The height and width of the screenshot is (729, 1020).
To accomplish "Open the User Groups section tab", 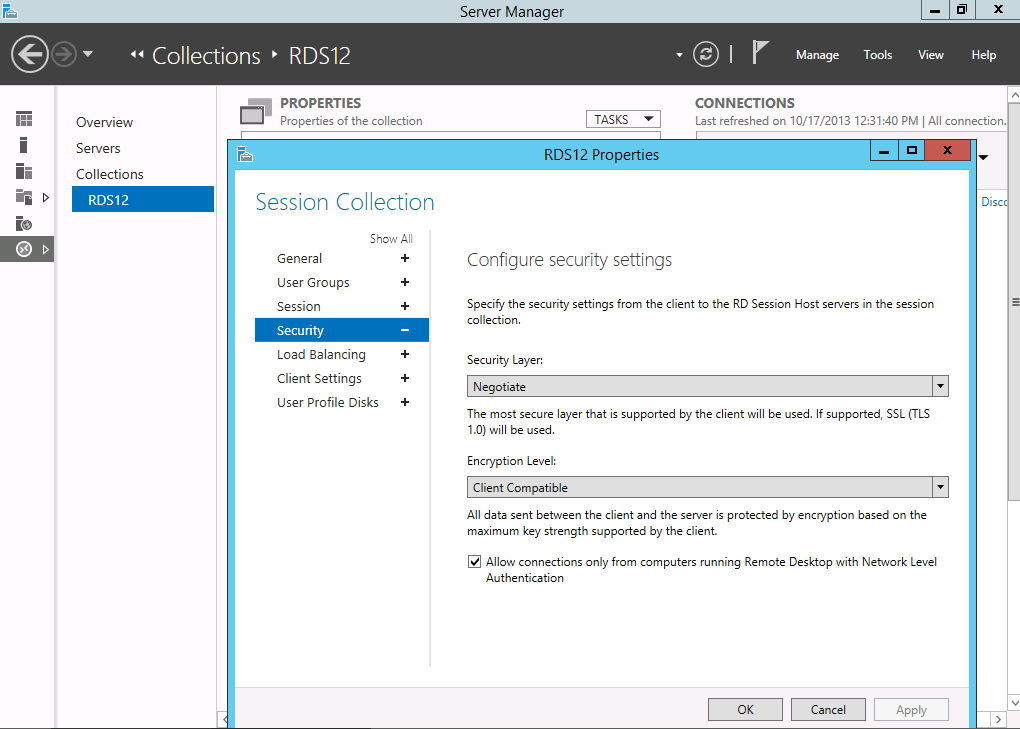I will (313, 282).
